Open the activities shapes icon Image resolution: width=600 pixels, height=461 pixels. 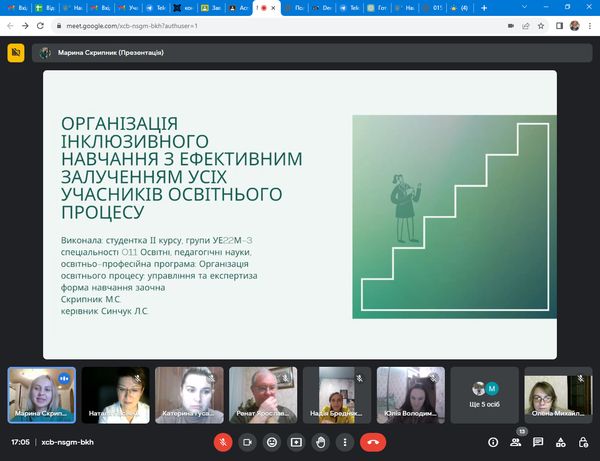tap(560, 441)
